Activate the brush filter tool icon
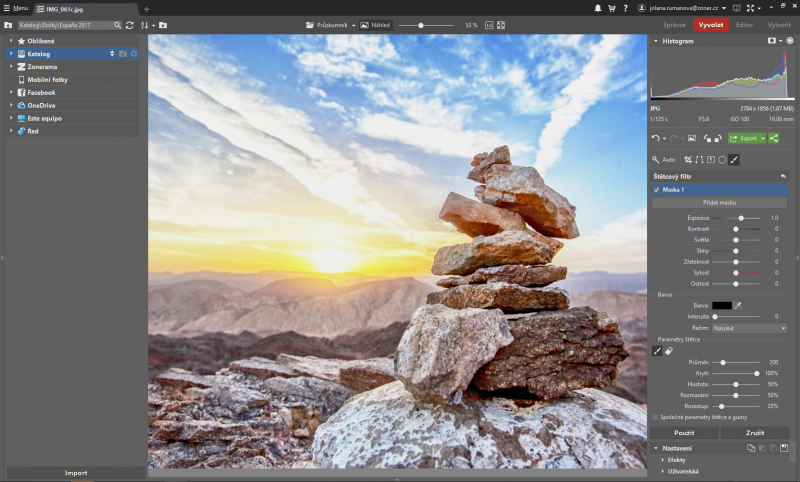This screenshot has width=800, height=482. (x=733, y=159)
